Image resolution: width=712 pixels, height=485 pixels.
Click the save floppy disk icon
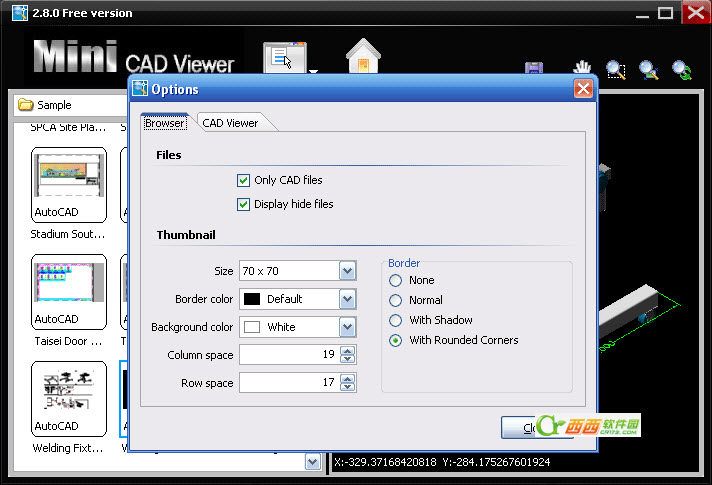[x=534, y=68]
